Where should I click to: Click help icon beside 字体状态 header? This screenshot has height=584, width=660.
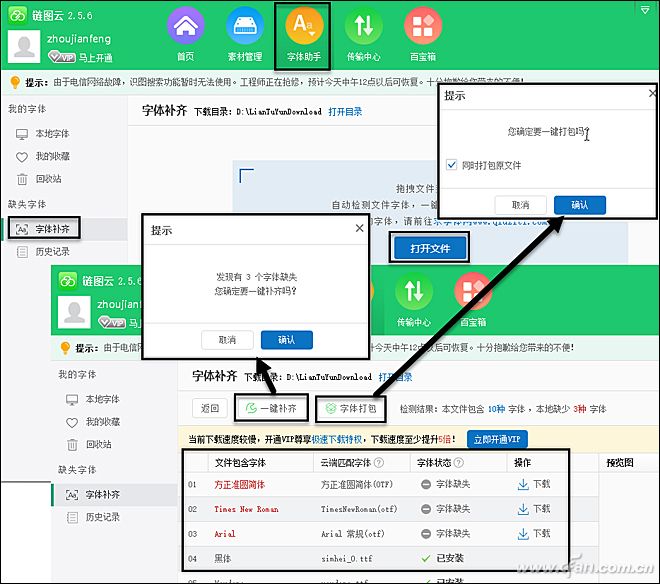click(458, 463)
